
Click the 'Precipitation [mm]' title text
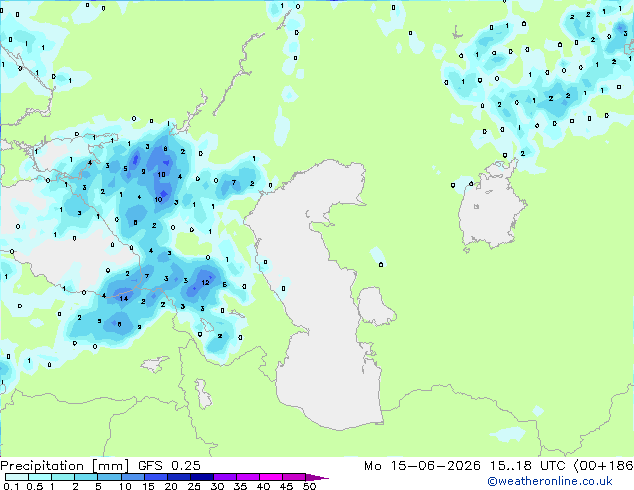(65, 466)
